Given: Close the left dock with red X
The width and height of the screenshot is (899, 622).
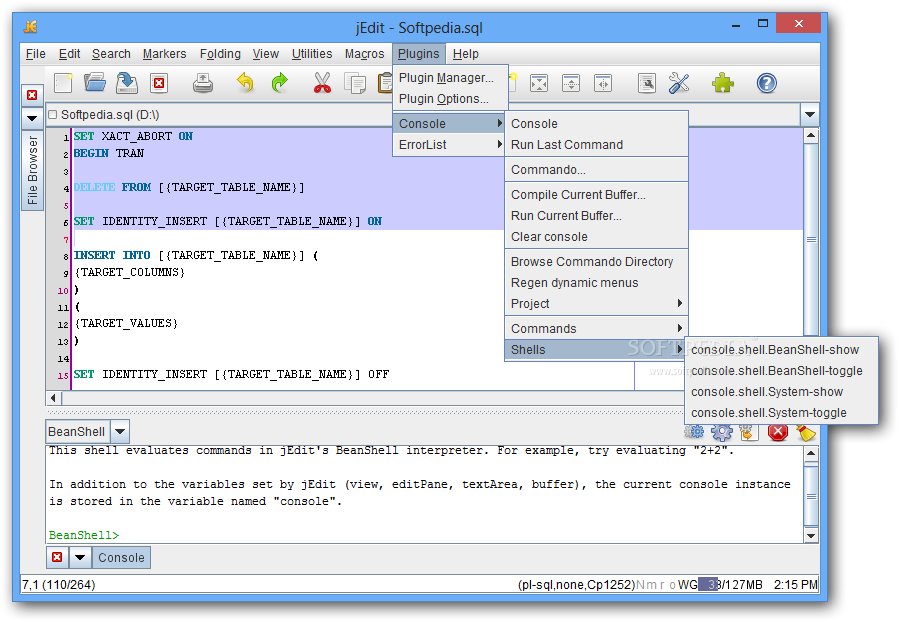Looking at the screenshot, I should pos(32,95).
